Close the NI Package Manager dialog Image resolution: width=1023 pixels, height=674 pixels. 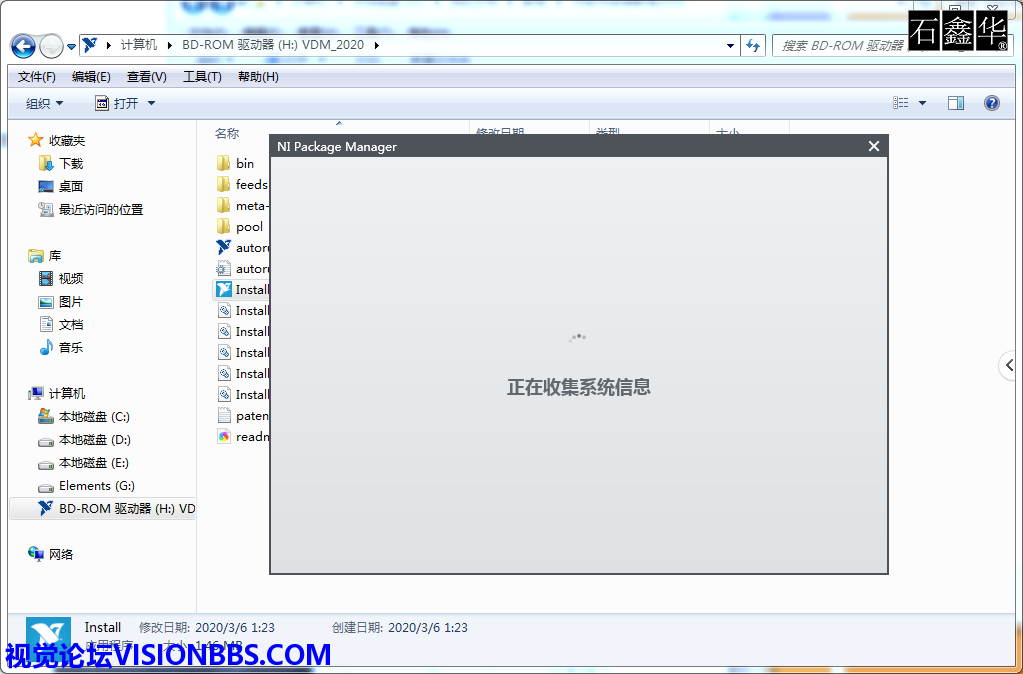874,146
